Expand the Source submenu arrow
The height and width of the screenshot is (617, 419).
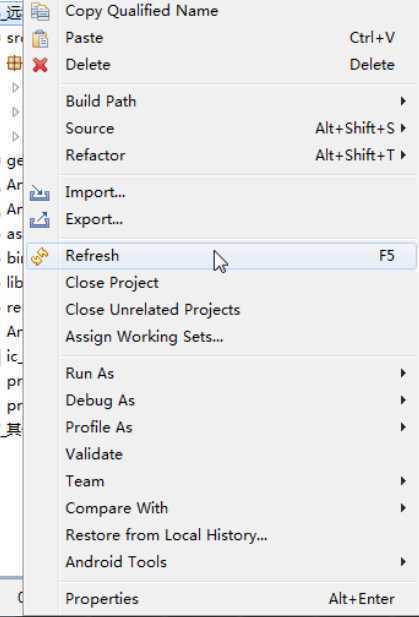(403, 128)
